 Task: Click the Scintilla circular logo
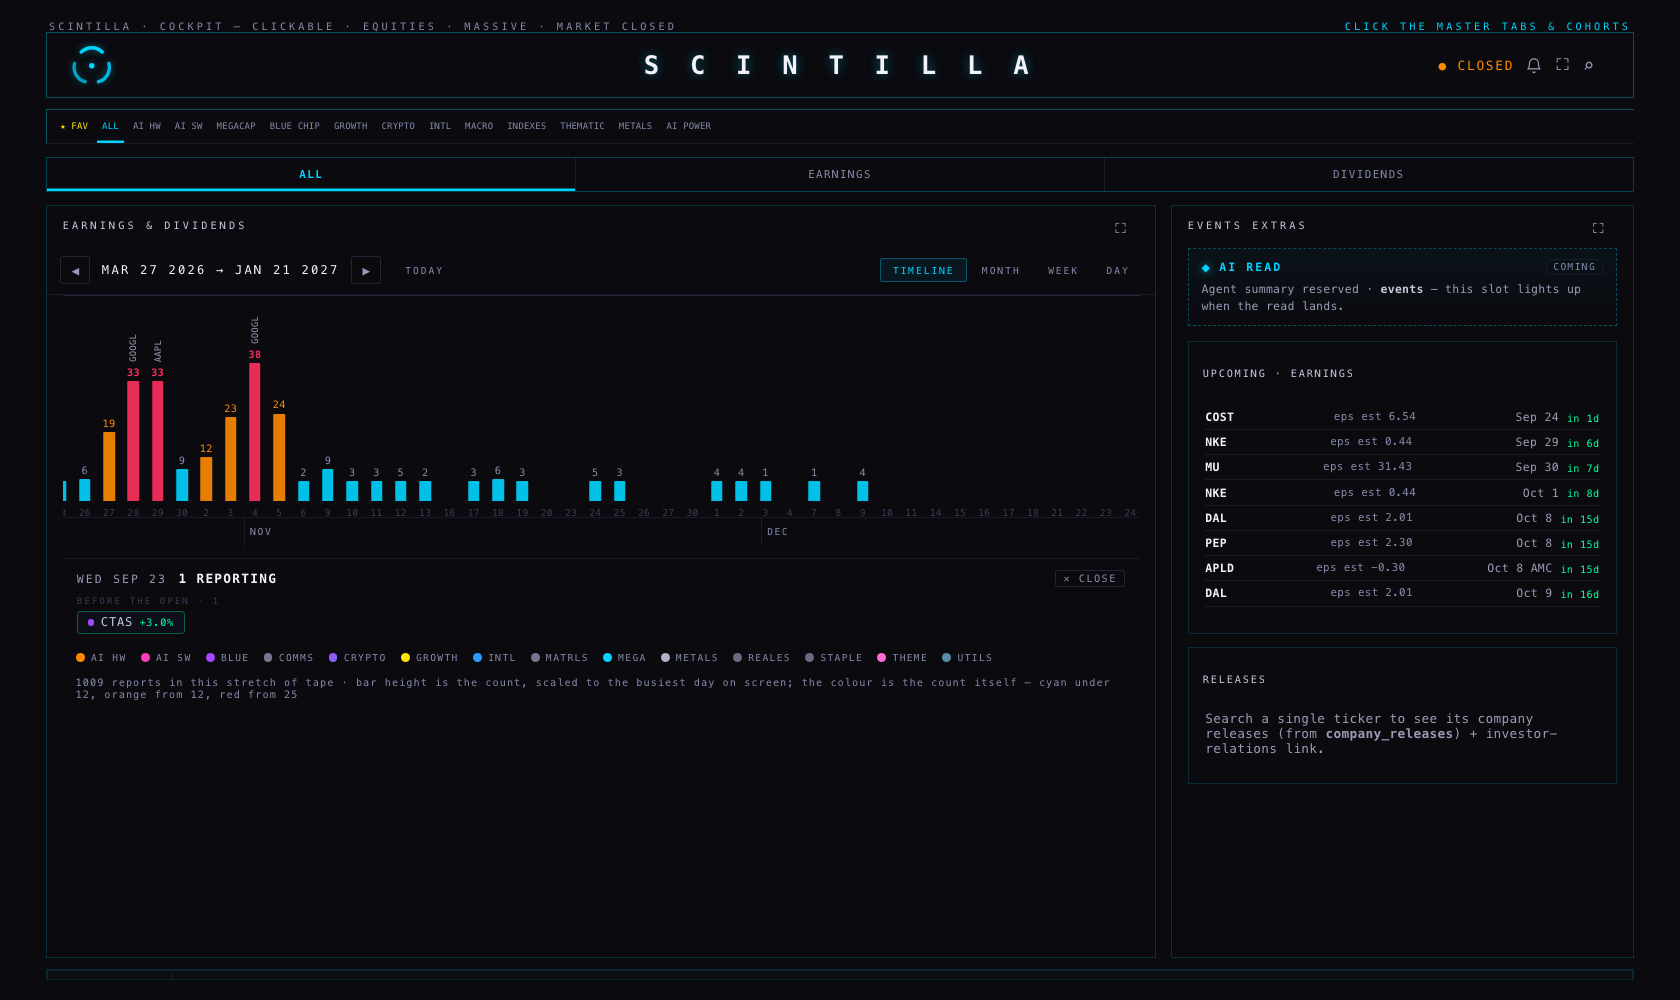91,66
